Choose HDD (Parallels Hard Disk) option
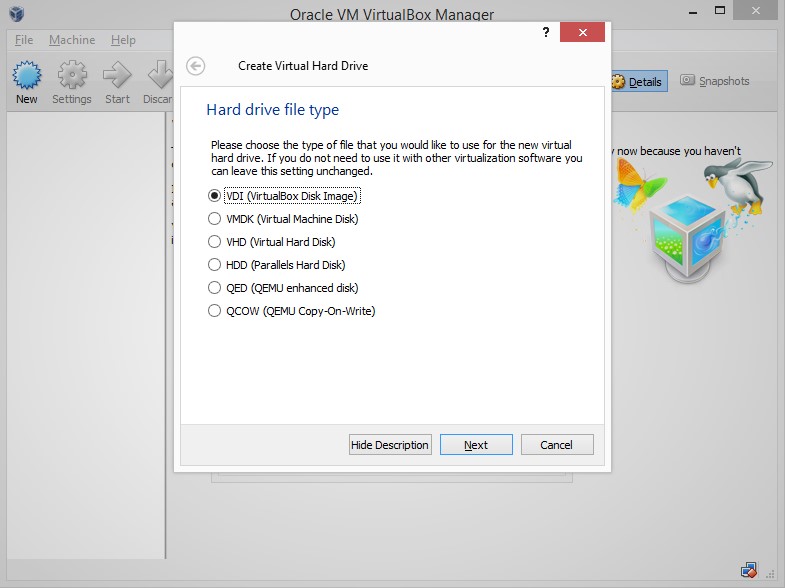785x588 pixels. pos(276,265)
